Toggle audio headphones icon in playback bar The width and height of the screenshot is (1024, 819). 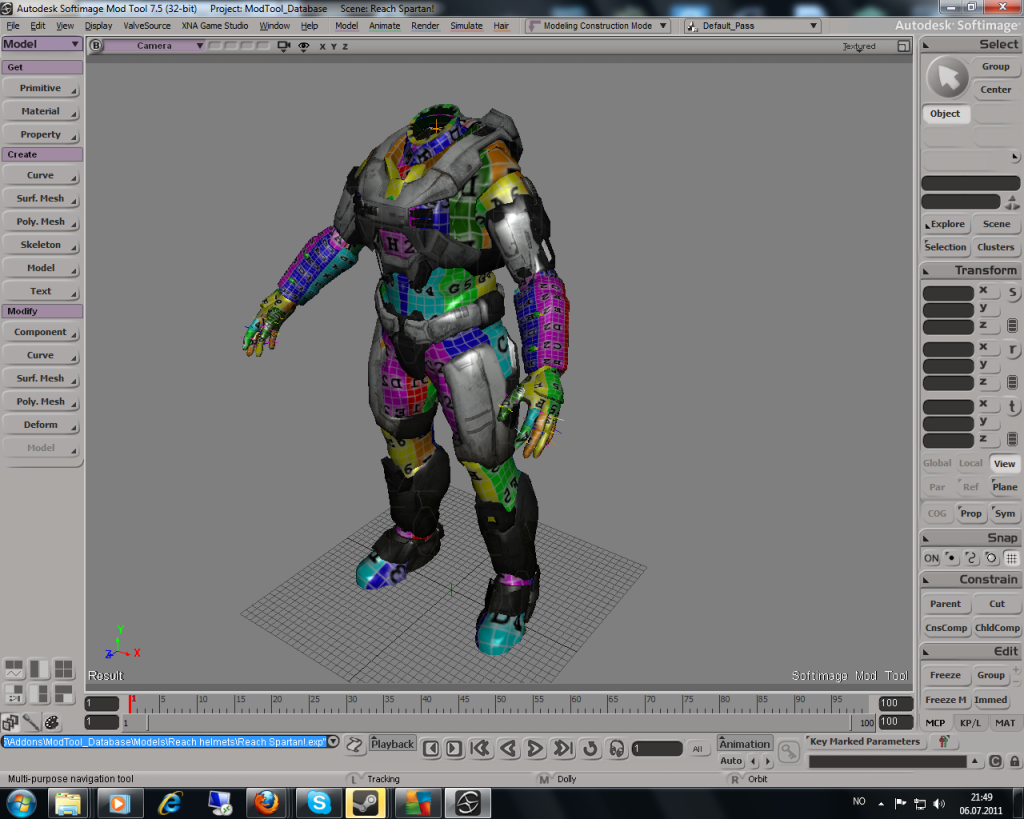point(616,748)
